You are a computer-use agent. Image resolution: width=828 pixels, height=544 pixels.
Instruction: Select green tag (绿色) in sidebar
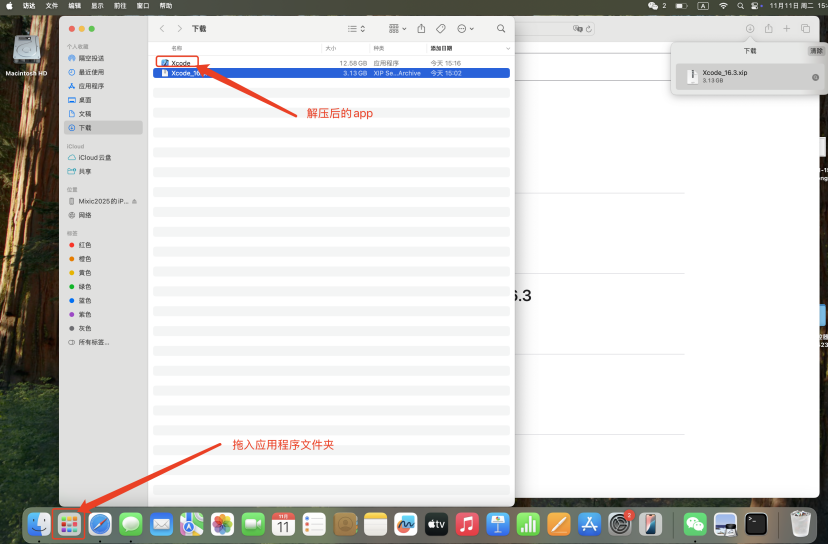click(103, 286)
